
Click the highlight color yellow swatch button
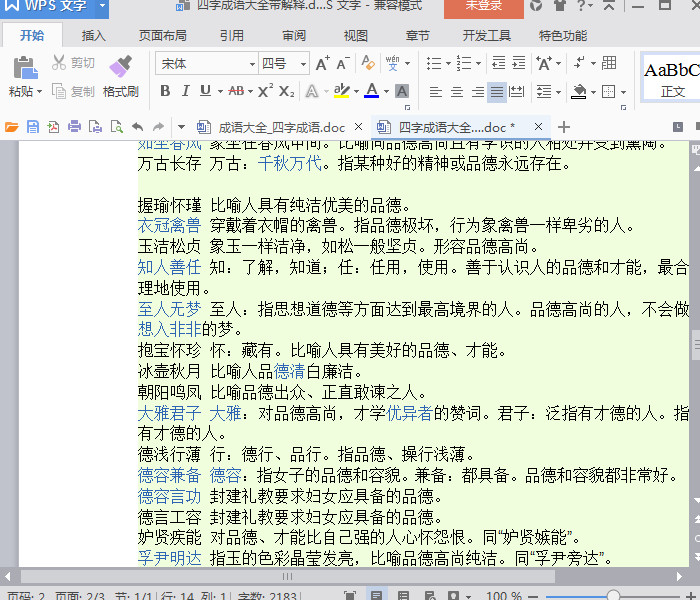pos(342,91)
